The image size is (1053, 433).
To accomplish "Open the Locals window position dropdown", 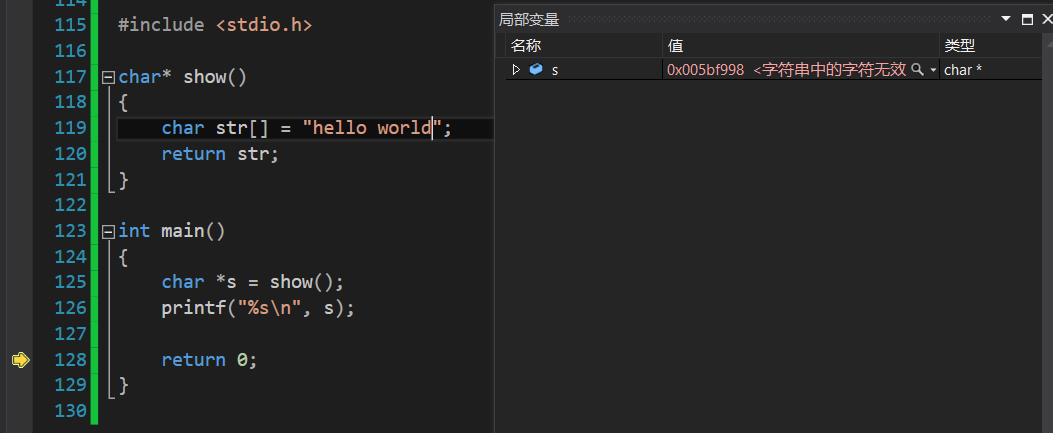I will (1007, 19).
